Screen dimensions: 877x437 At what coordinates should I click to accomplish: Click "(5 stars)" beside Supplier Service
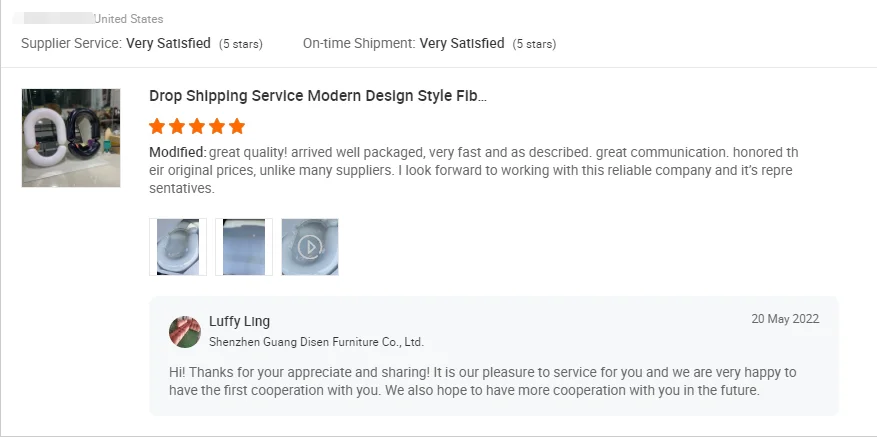click(x=241, y=44)
